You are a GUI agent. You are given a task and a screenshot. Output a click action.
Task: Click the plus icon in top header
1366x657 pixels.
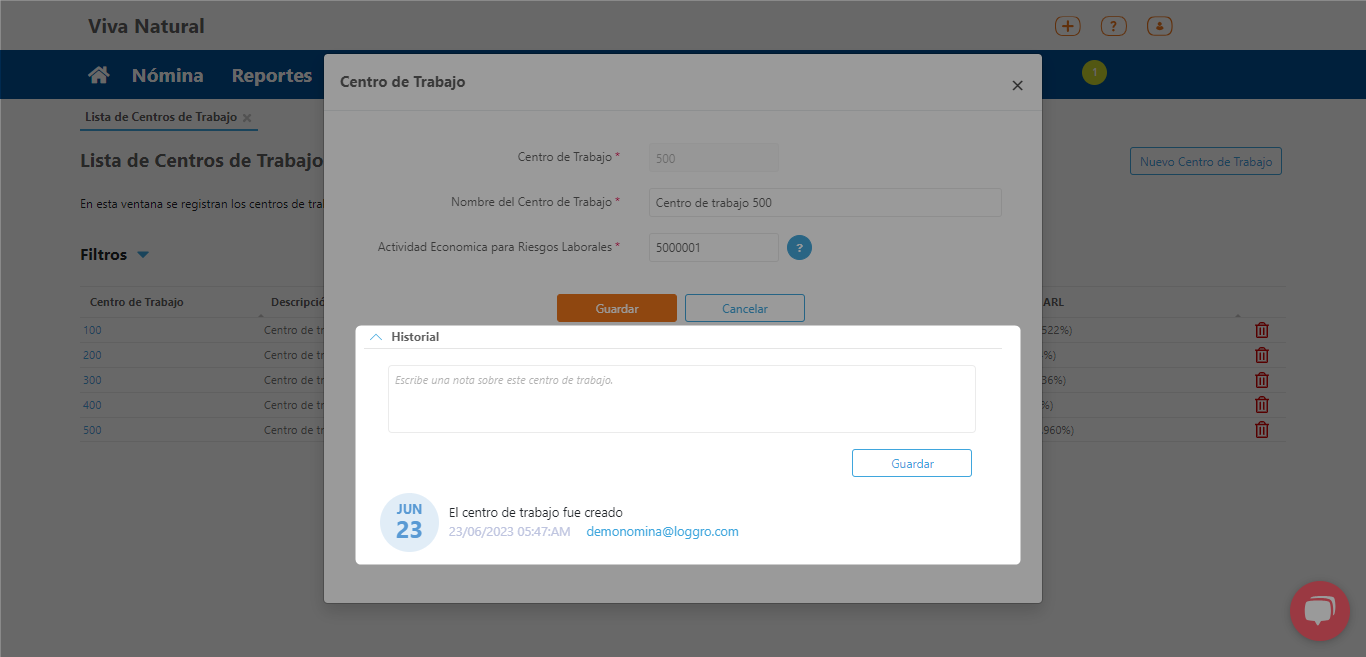pyautogui.click(x=1068, y=26)
